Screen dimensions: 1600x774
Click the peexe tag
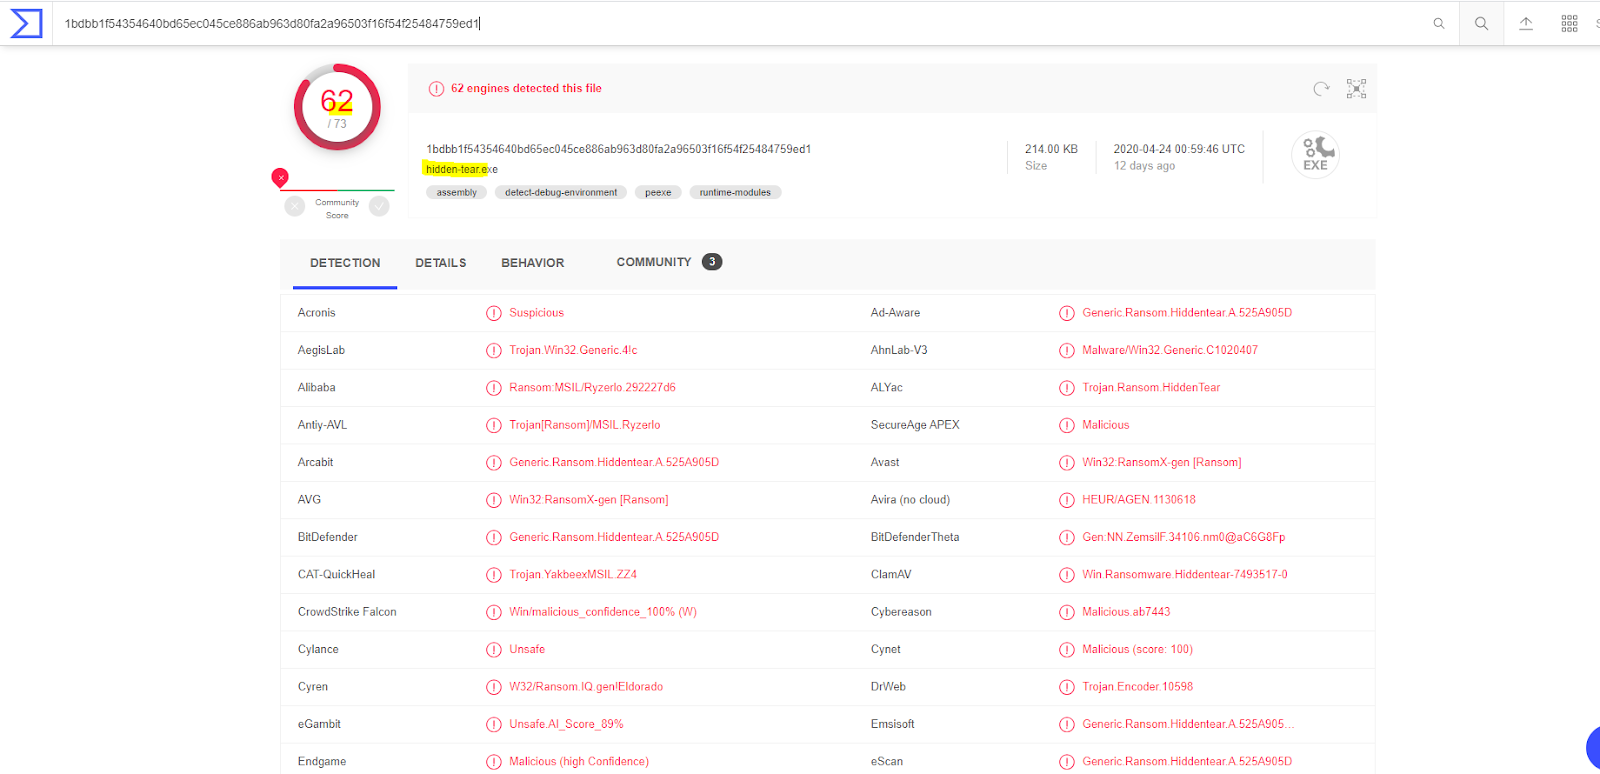click(x=658, y=192)
